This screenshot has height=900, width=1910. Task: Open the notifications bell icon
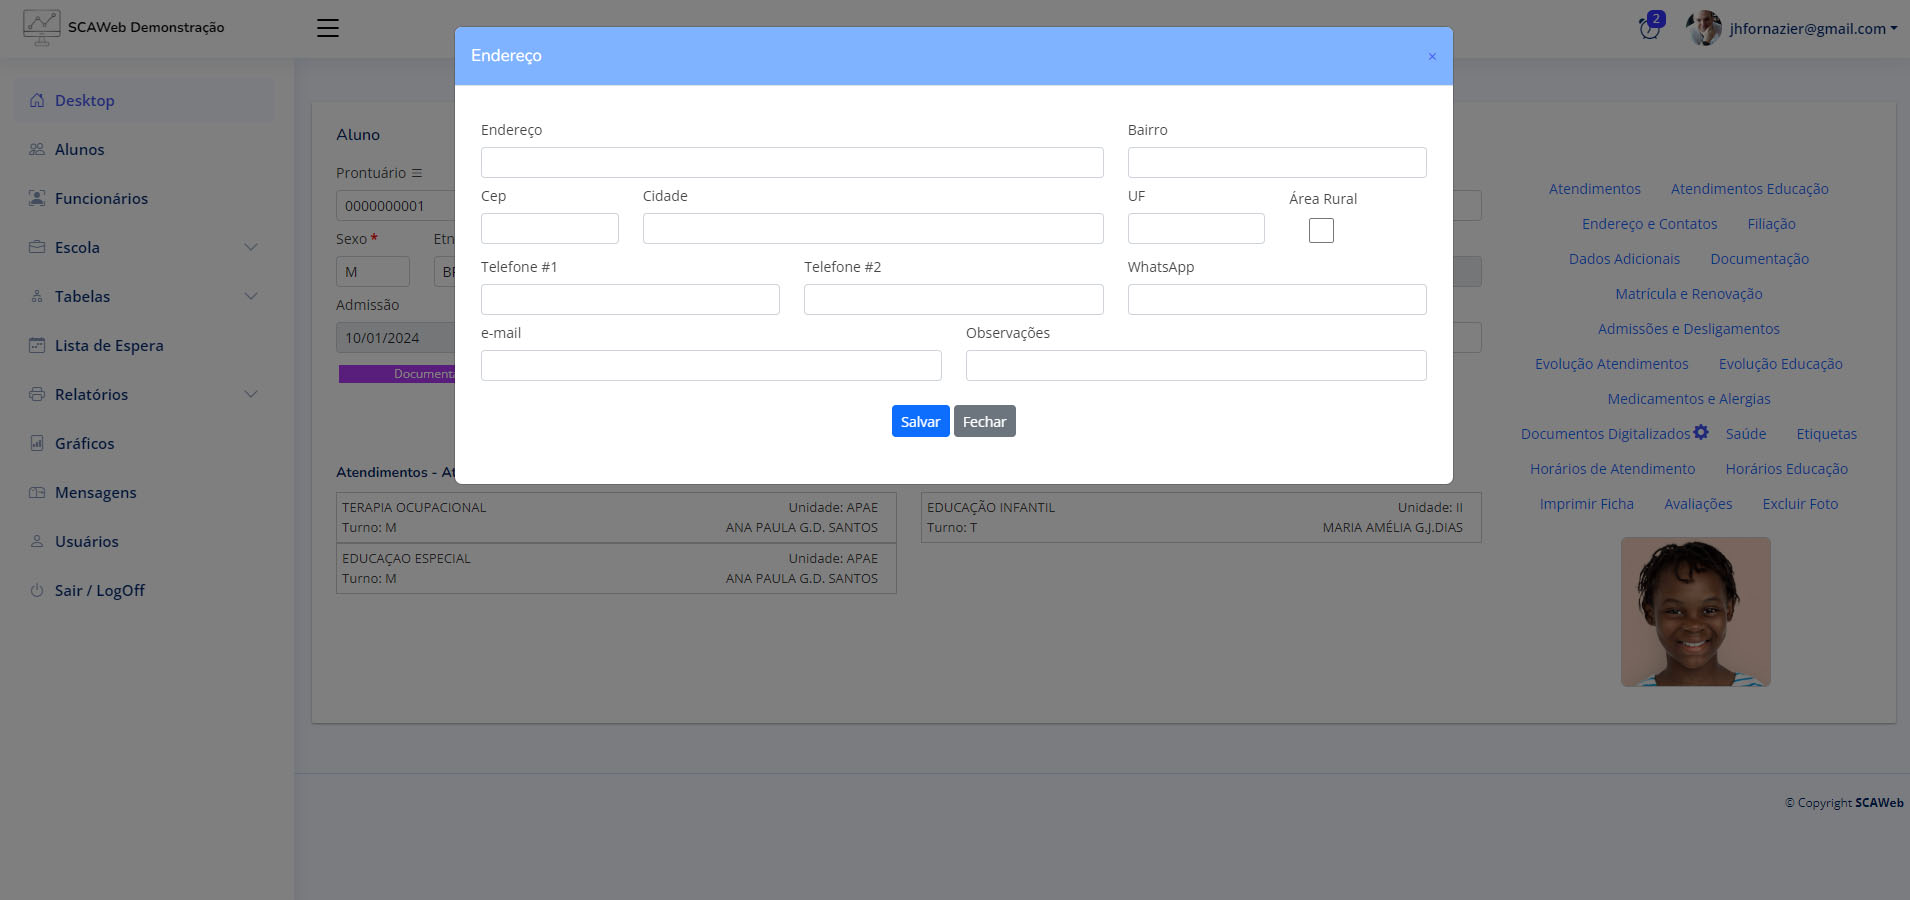point(1649,28)
